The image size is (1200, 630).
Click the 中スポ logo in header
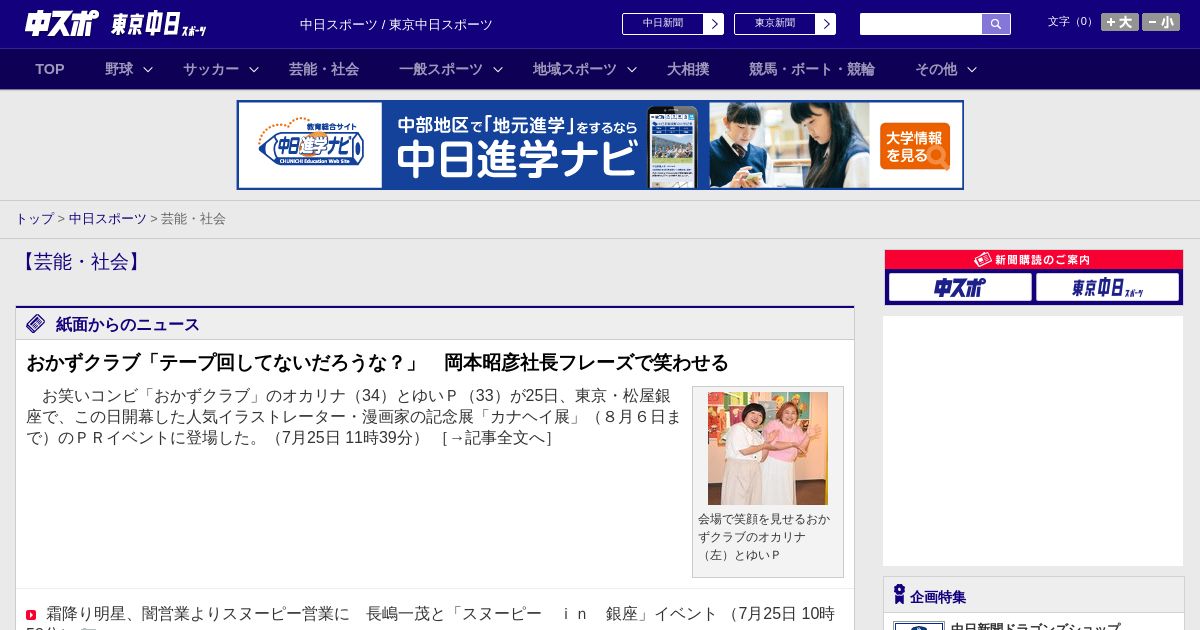click(x=62, y=23)
